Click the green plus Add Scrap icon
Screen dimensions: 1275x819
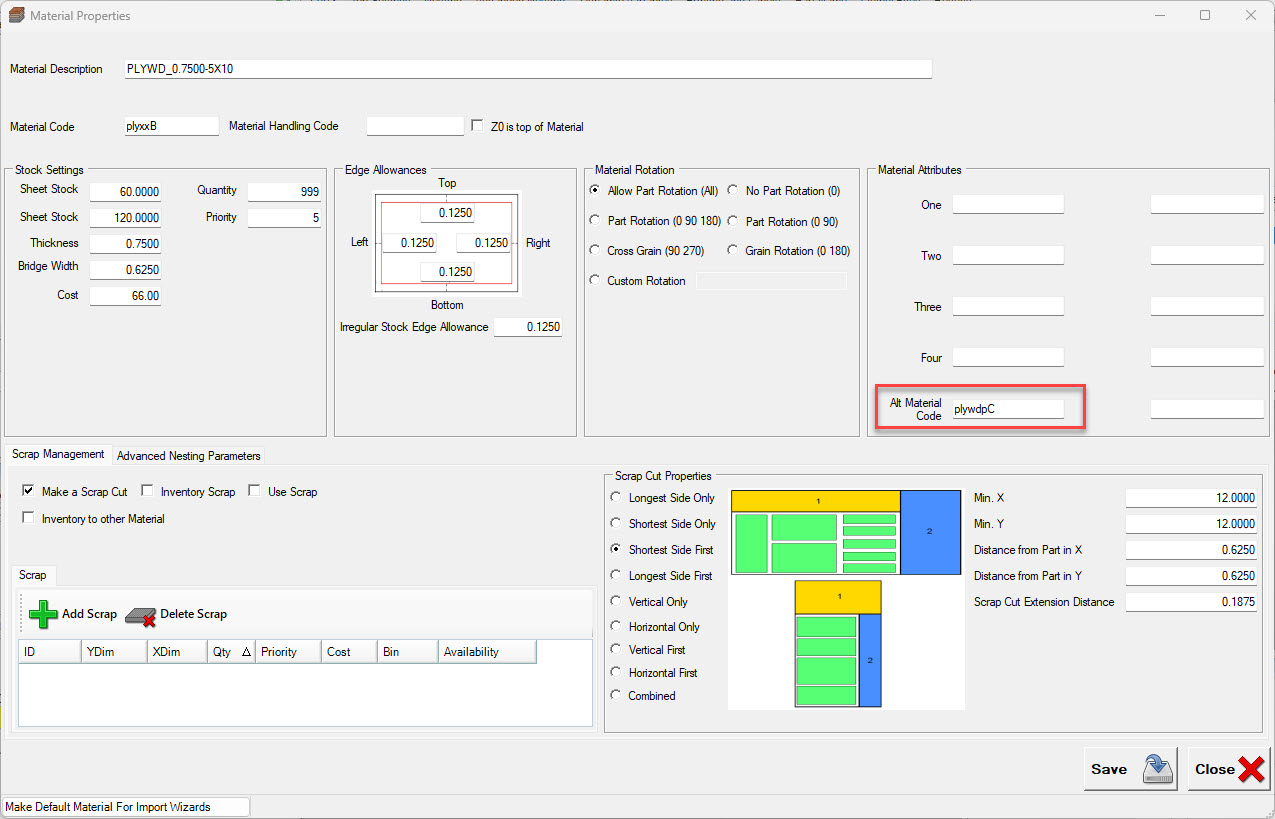pyautogui.click(x=43, y=614)
